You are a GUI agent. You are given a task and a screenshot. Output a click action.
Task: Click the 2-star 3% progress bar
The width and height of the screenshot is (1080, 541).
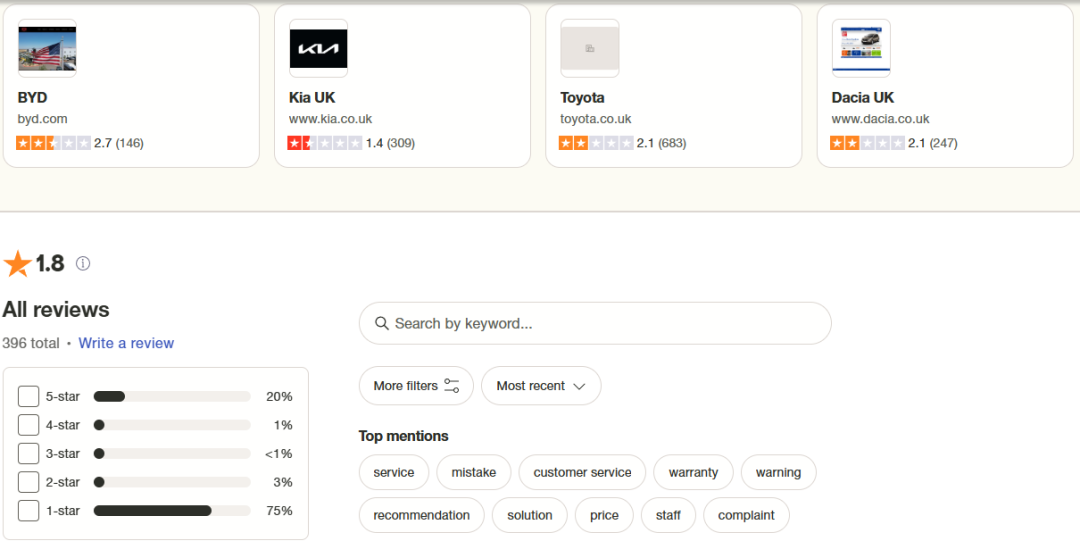[x=172, y=482]
